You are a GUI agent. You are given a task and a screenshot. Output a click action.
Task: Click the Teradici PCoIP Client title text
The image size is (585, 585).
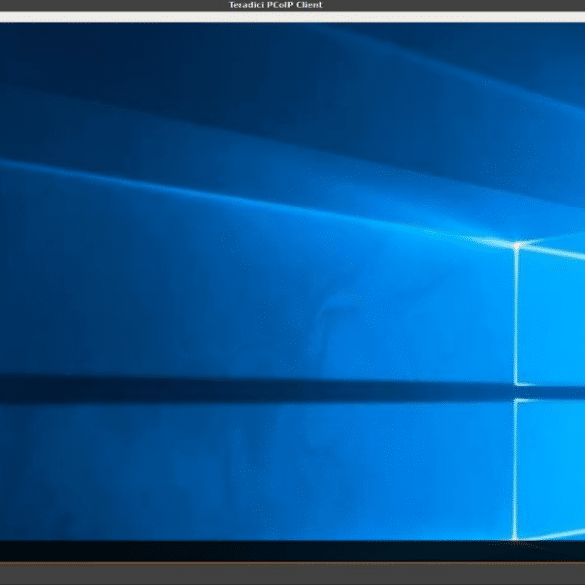[275, 5]
